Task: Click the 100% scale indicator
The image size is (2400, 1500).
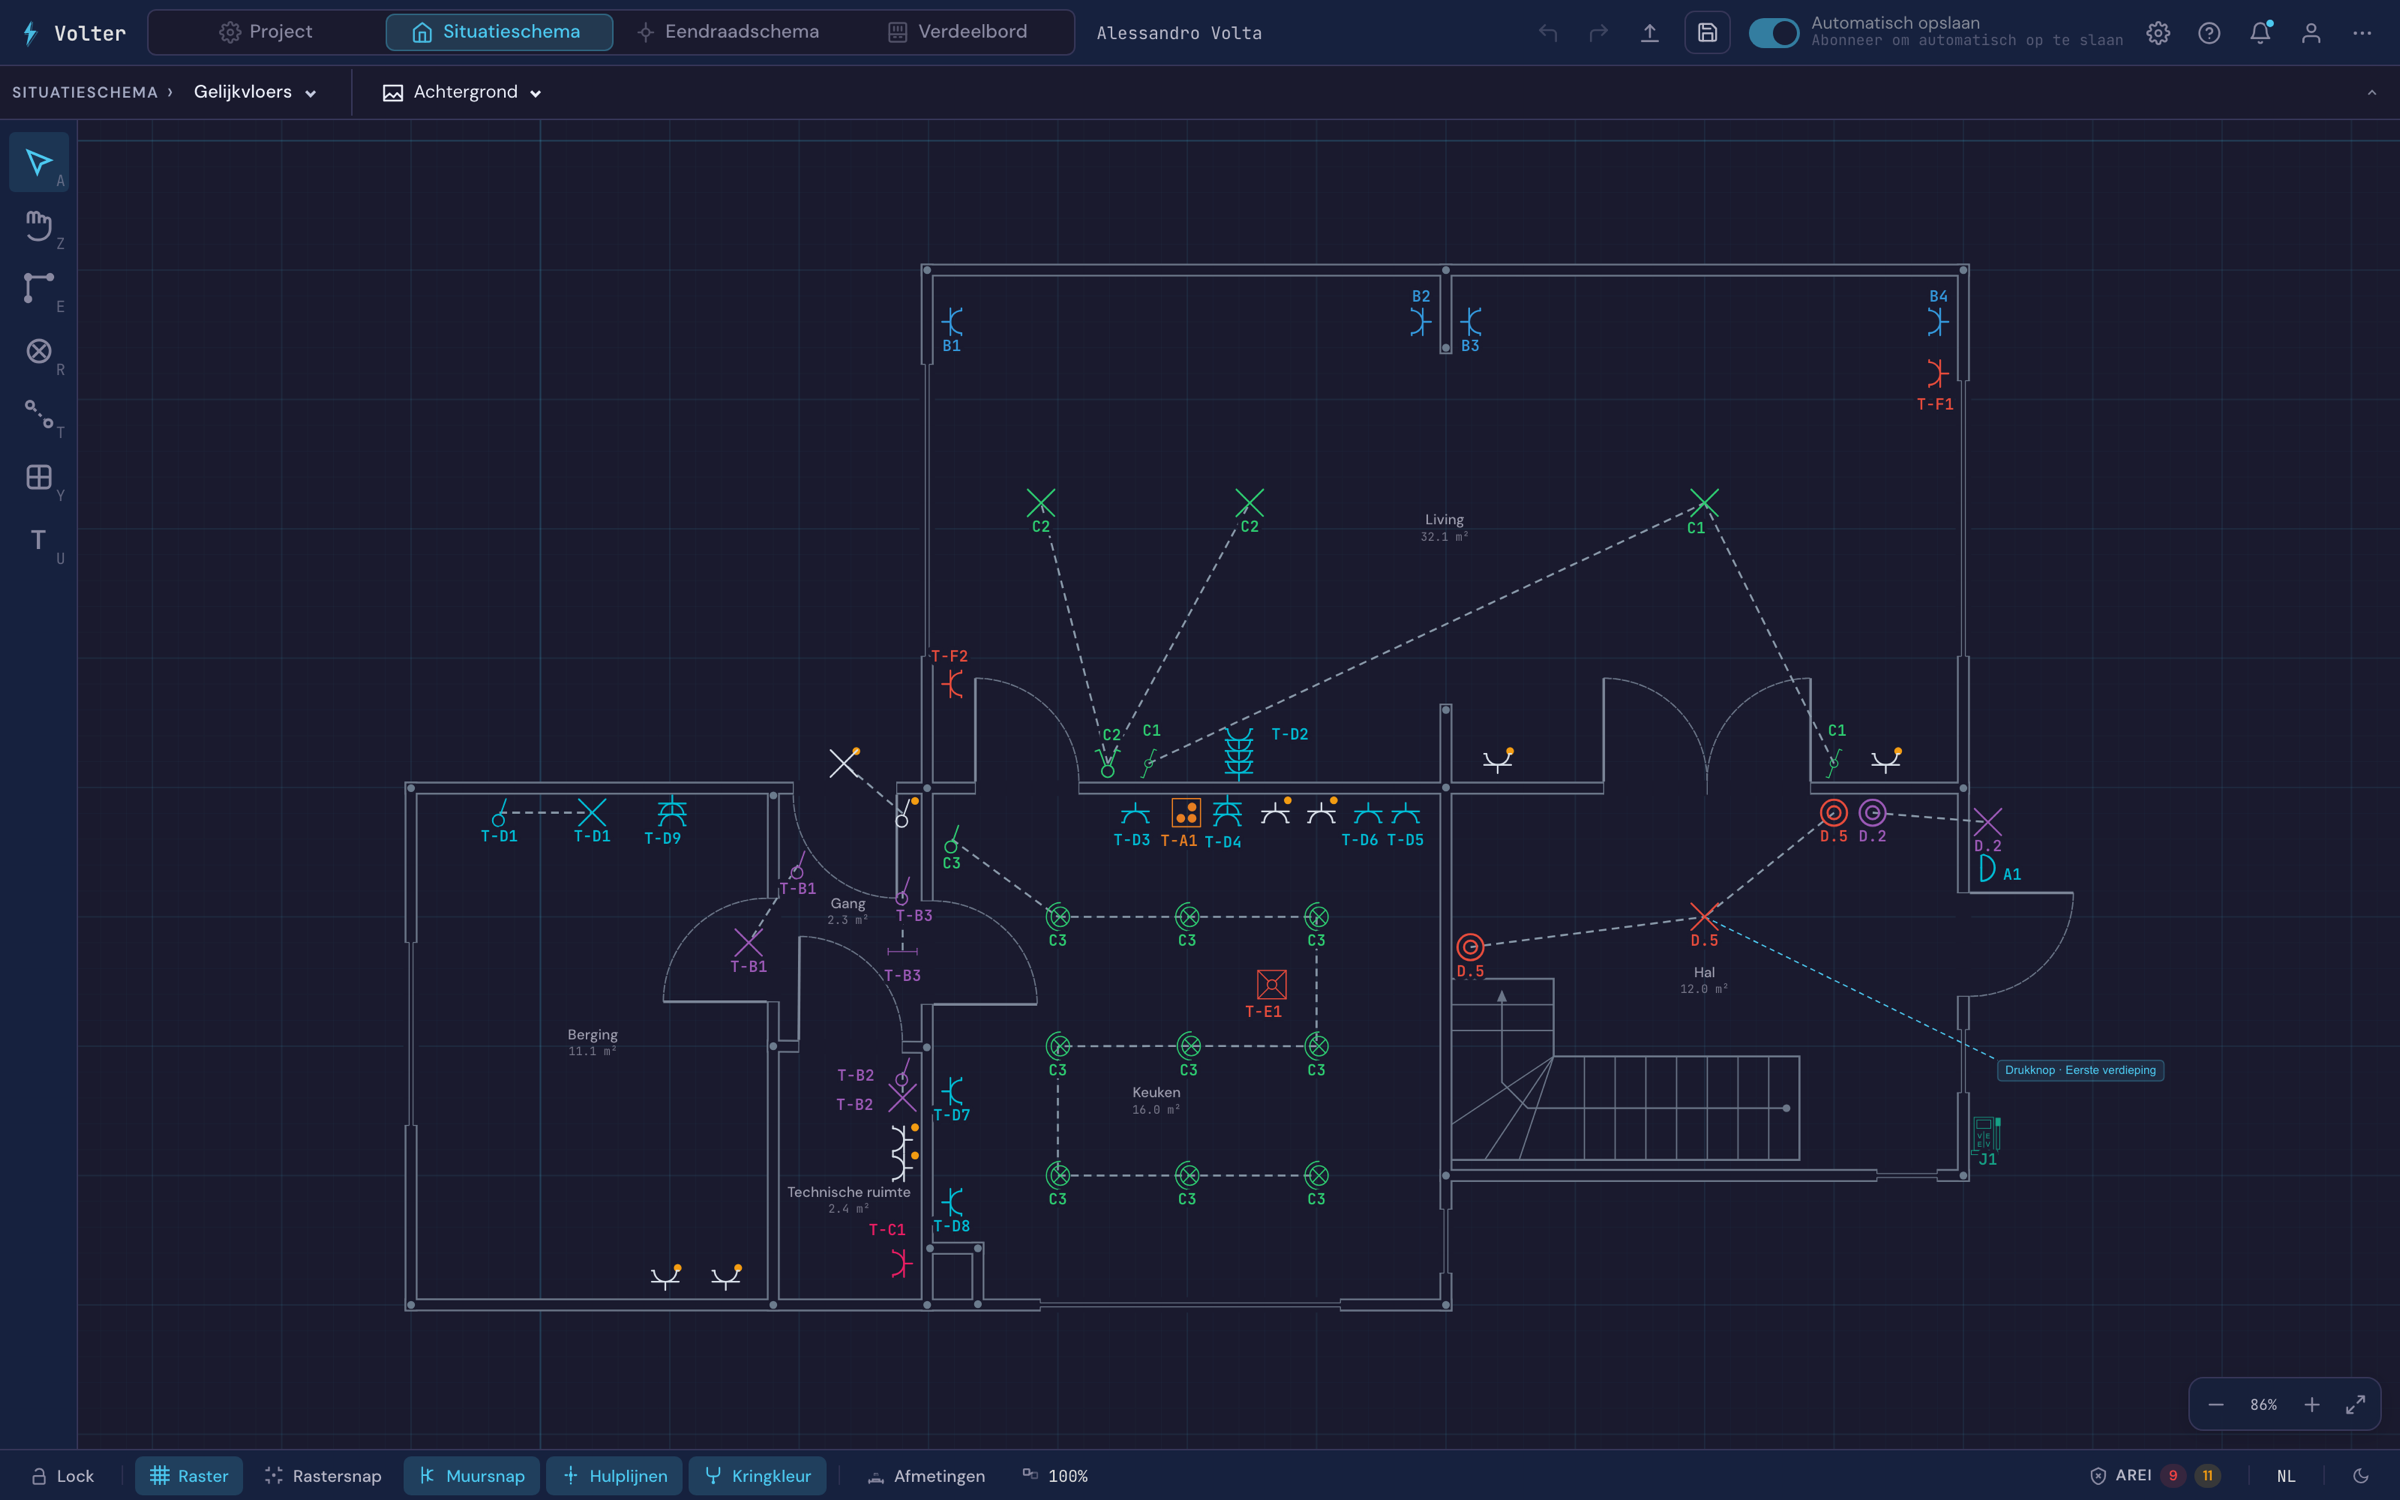Action: [1056, 1476]
